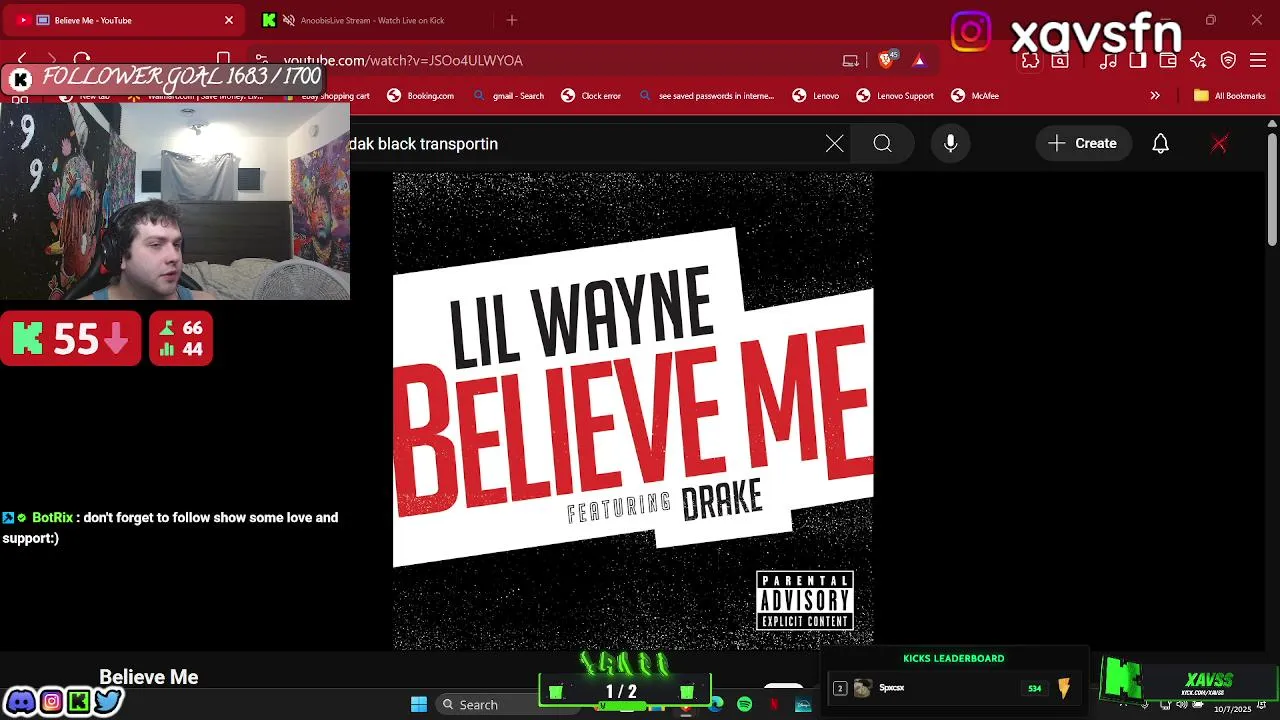1280x720 pixels.
Task: Open Spotify from the taskbar
Action: (745, 705)
